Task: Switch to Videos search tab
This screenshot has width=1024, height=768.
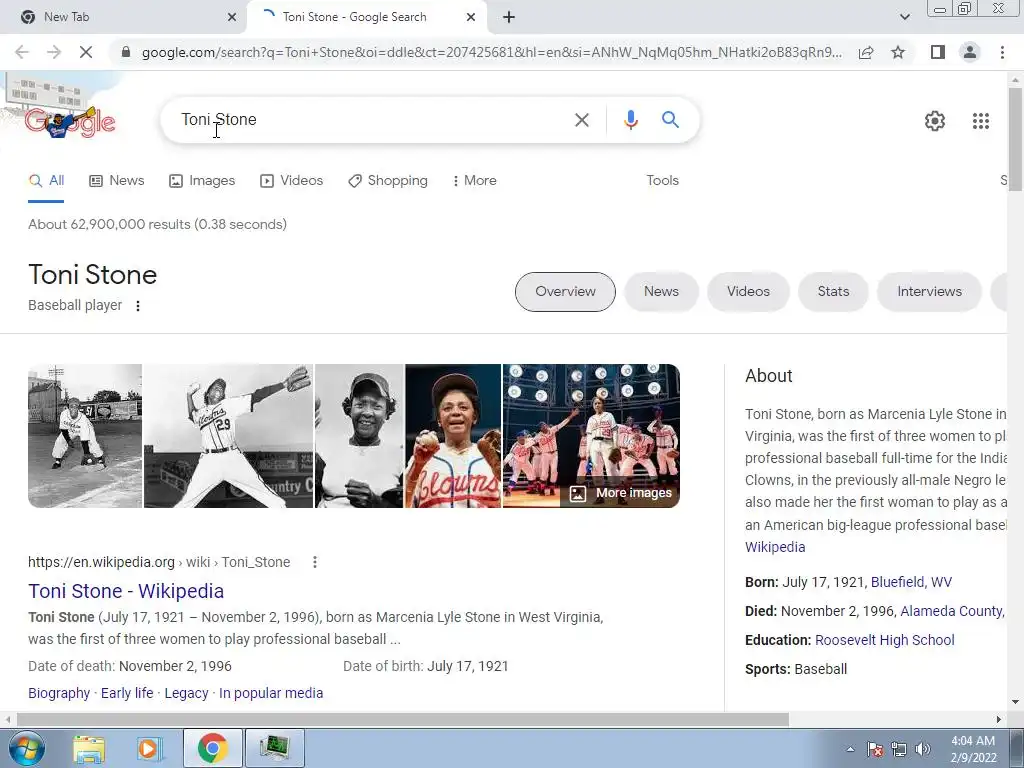Action: (291, 181)
